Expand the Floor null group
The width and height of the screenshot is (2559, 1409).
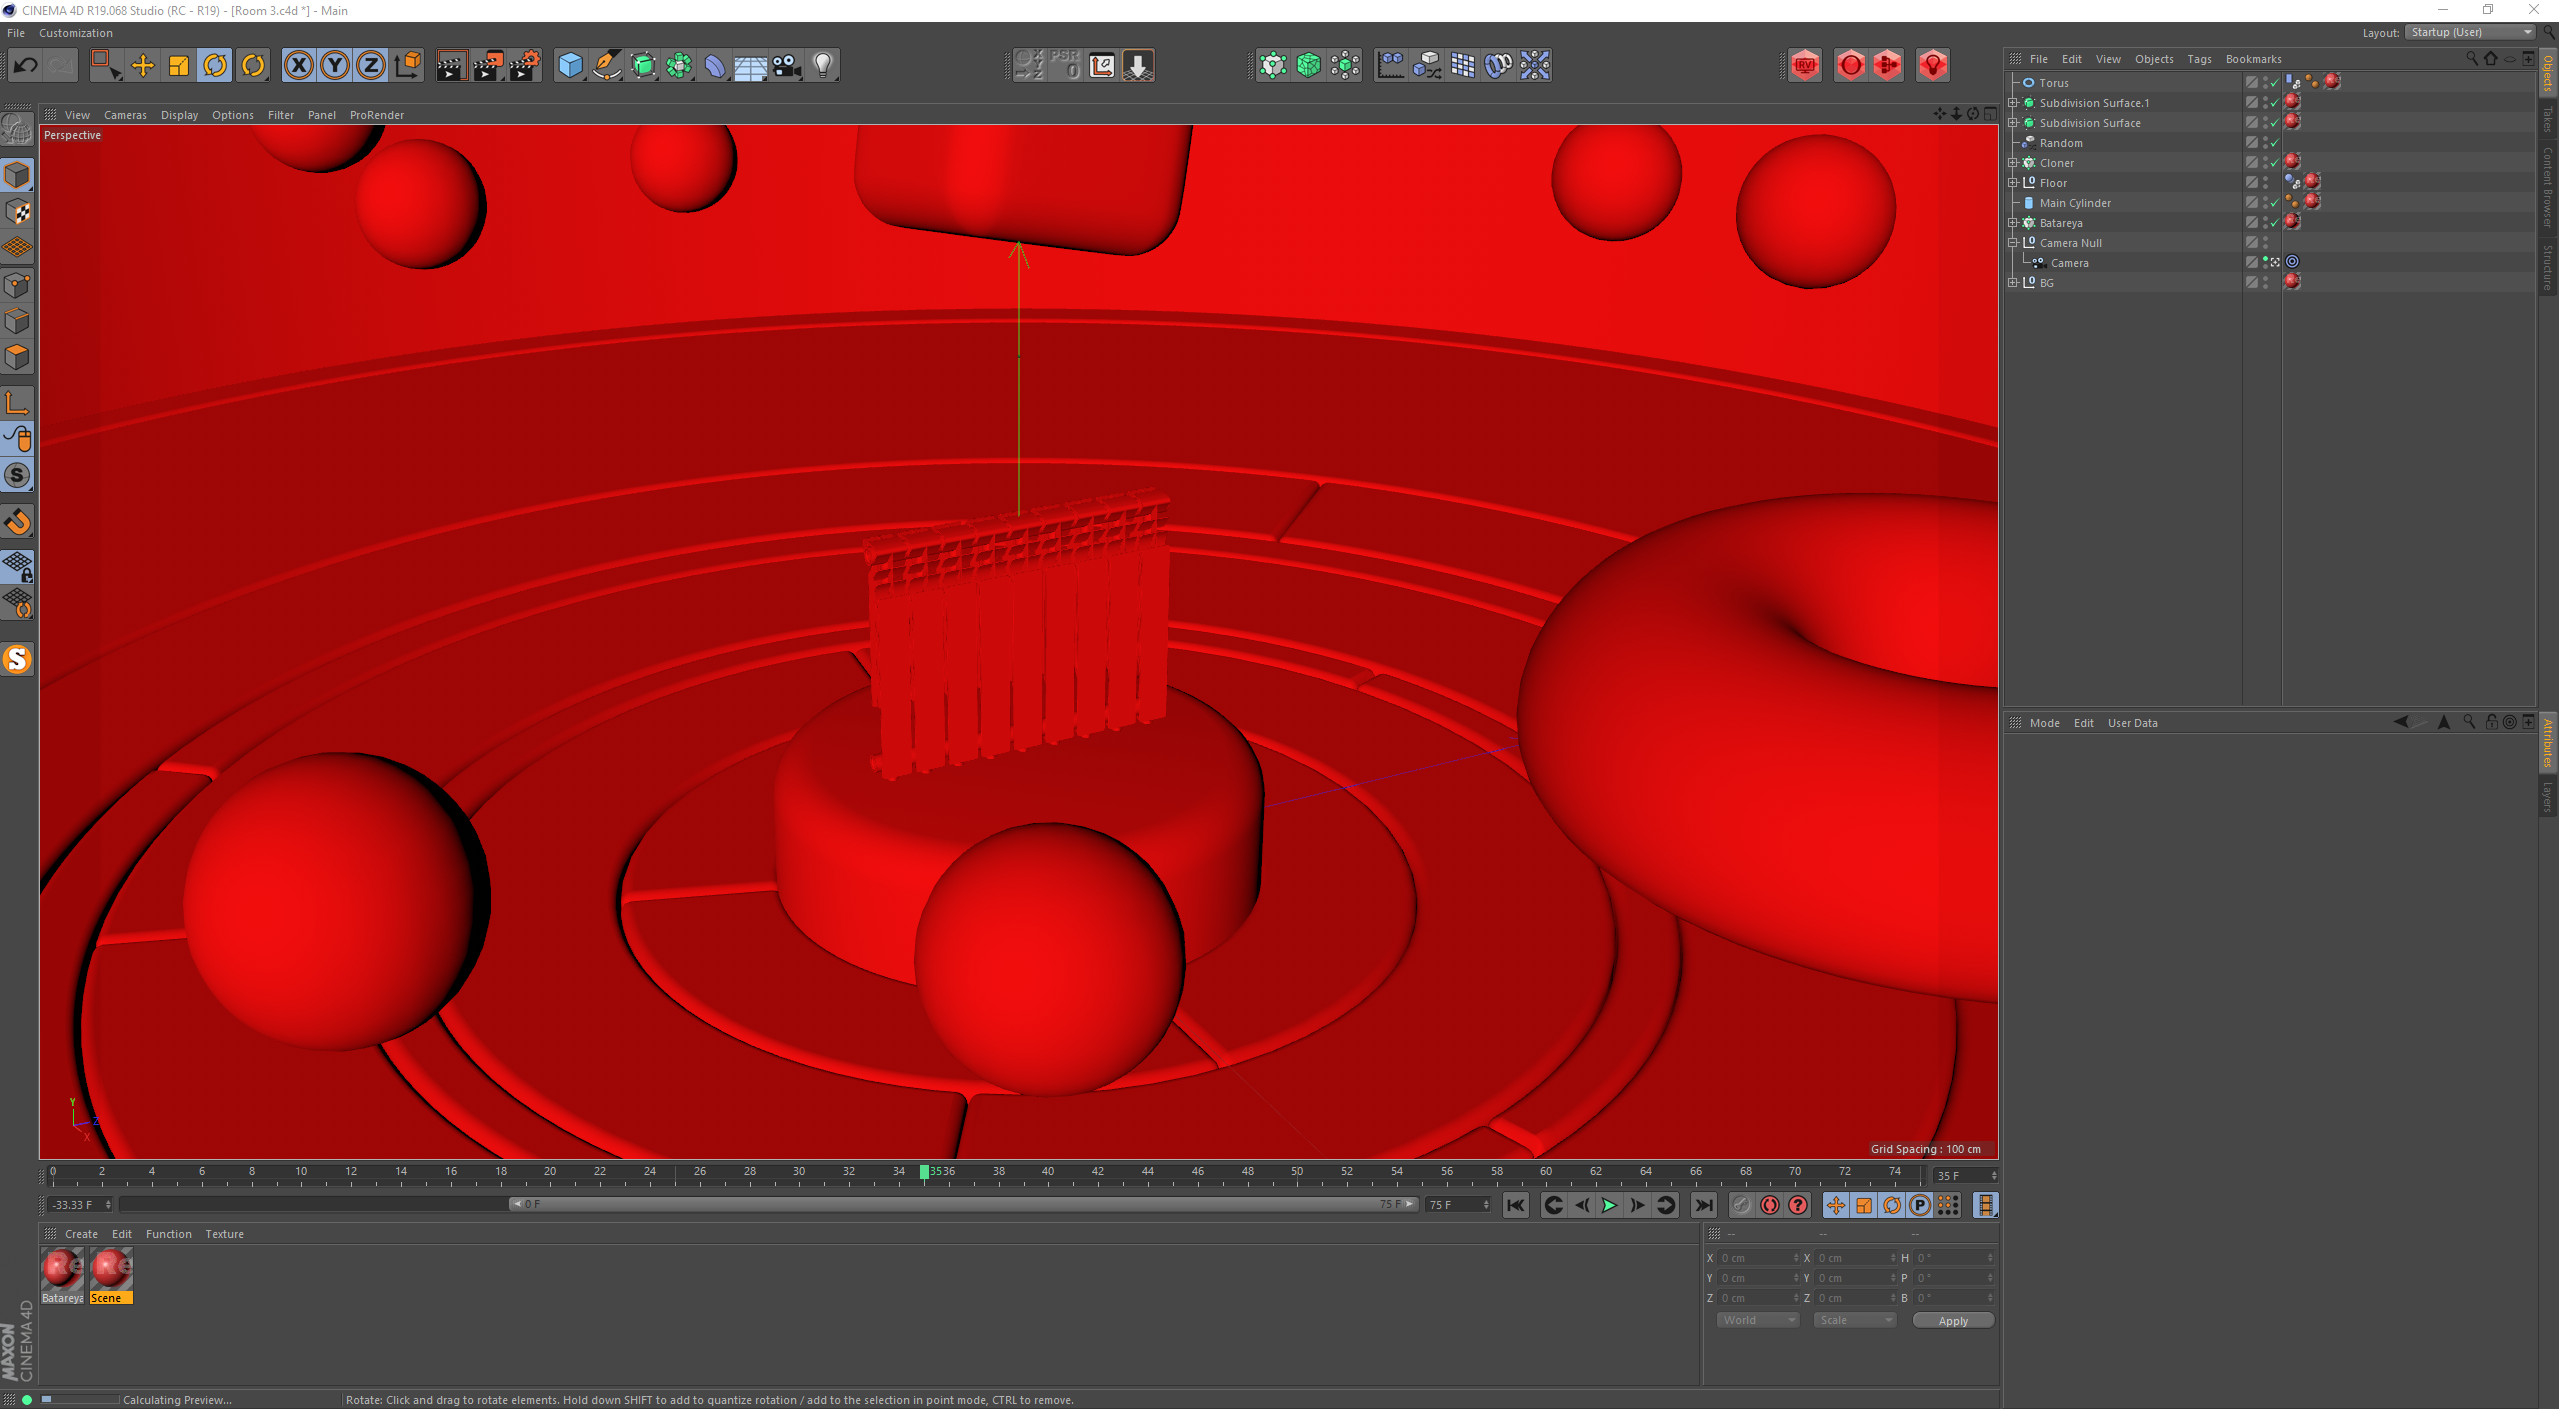tap(2013, 183)
